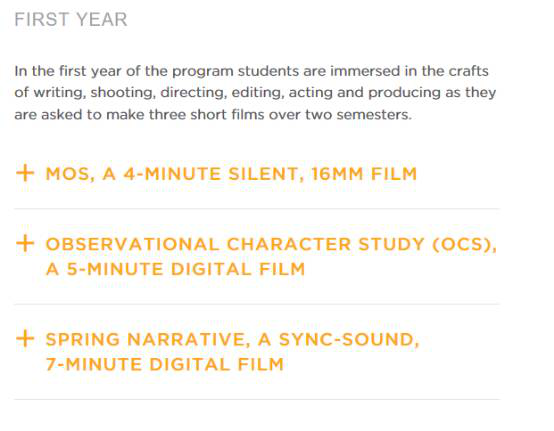Click the '(OCS),' abbreviation in the title
554x431 pixels.
click(464, 244)
